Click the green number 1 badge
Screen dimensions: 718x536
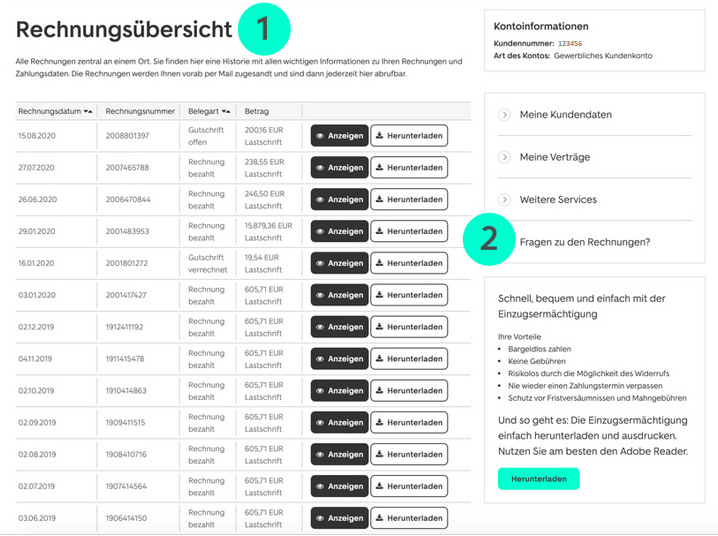pyautogui.click(x=264, y=30)
